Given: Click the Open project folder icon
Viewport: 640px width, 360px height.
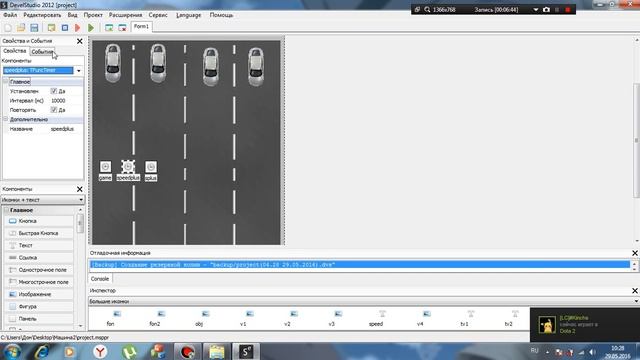Looking at the screenshot, I should tap(21, 28).
